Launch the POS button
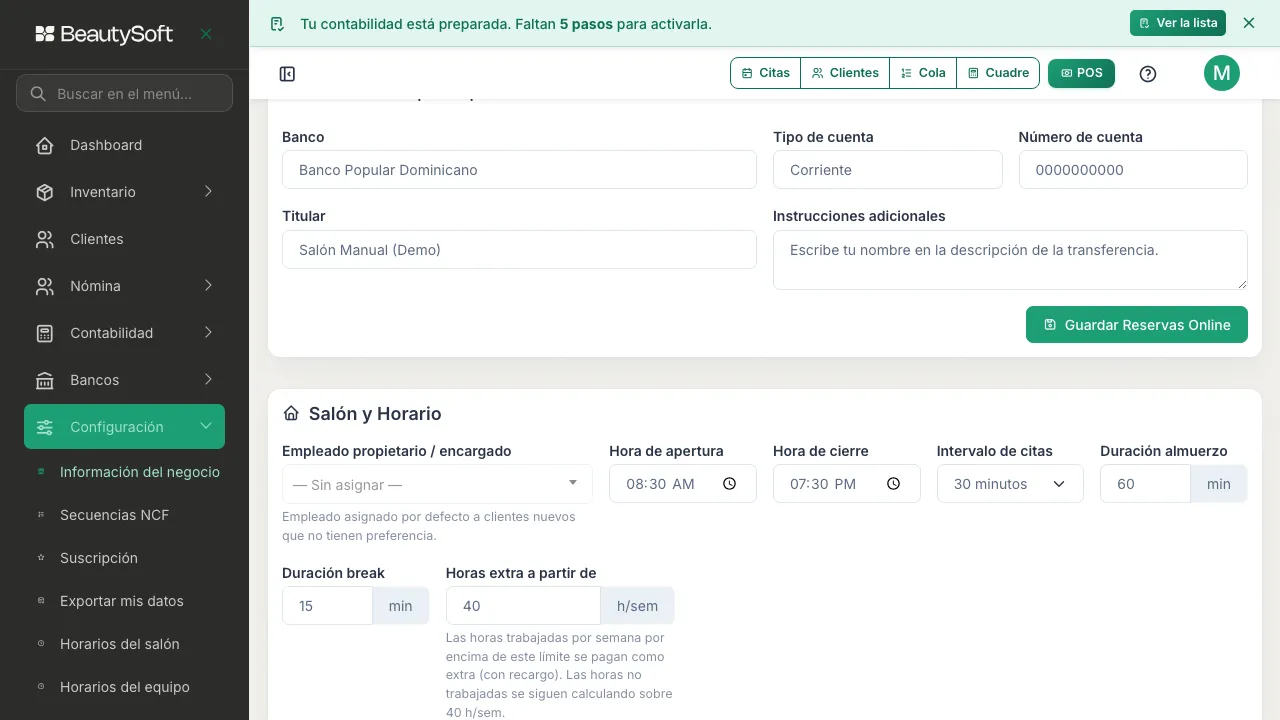The width and height of the screenshot is (1280, 720). point(1081,73)
